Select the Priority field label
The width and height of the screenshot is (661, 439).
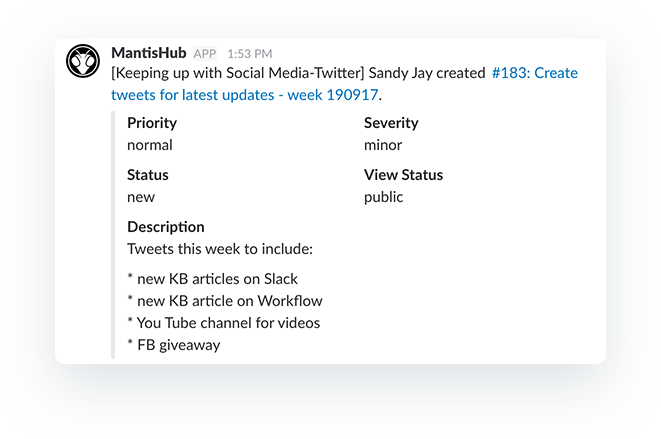pos(152,123)
